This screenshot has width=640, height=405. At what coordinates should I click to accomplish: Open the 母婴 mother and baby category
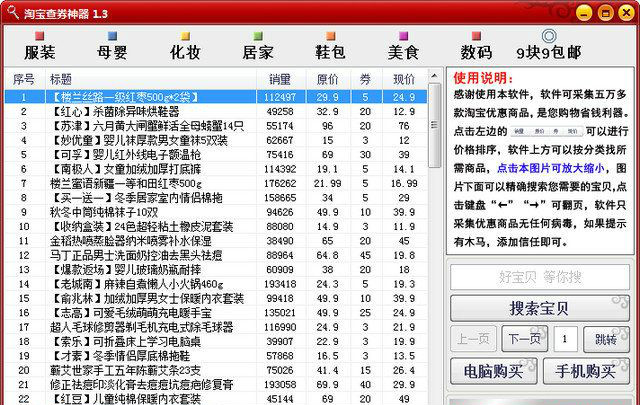click(112, 47)
